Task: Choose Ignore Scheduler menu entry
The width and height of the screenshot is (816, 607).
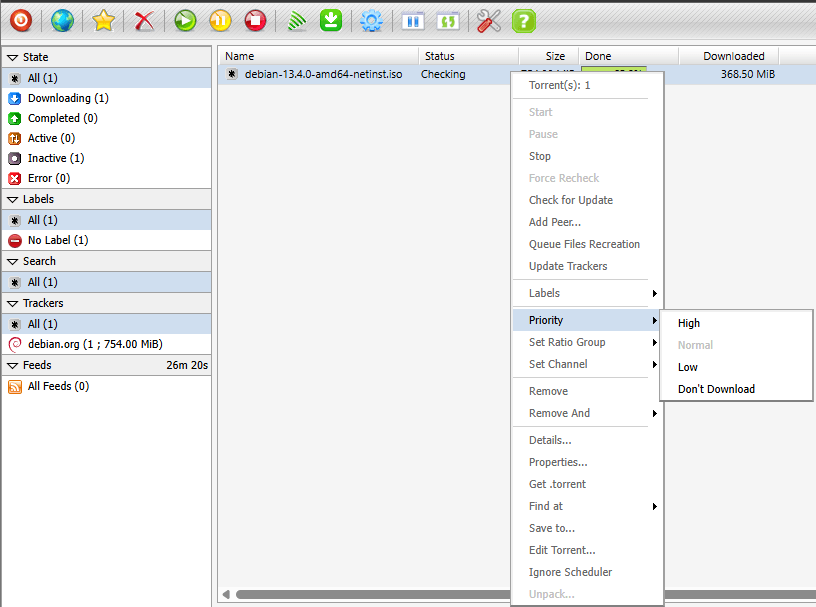Action: (x=587, y=572)
